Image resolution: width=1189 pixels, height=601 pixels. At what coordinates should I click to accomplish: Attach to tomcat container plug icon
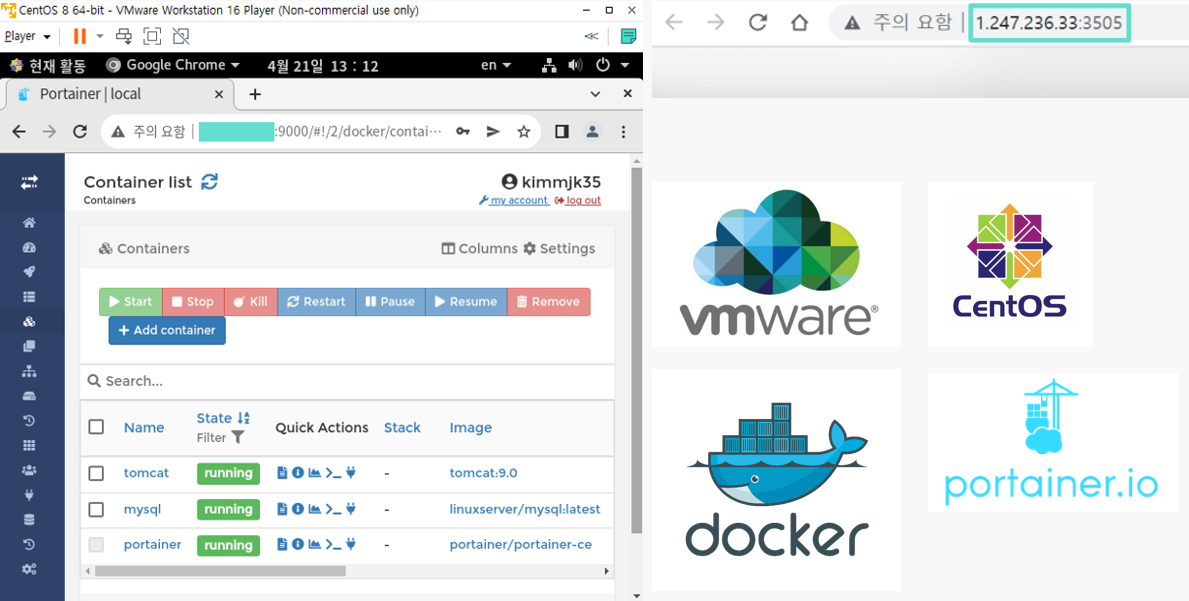(x=350, y=473)
